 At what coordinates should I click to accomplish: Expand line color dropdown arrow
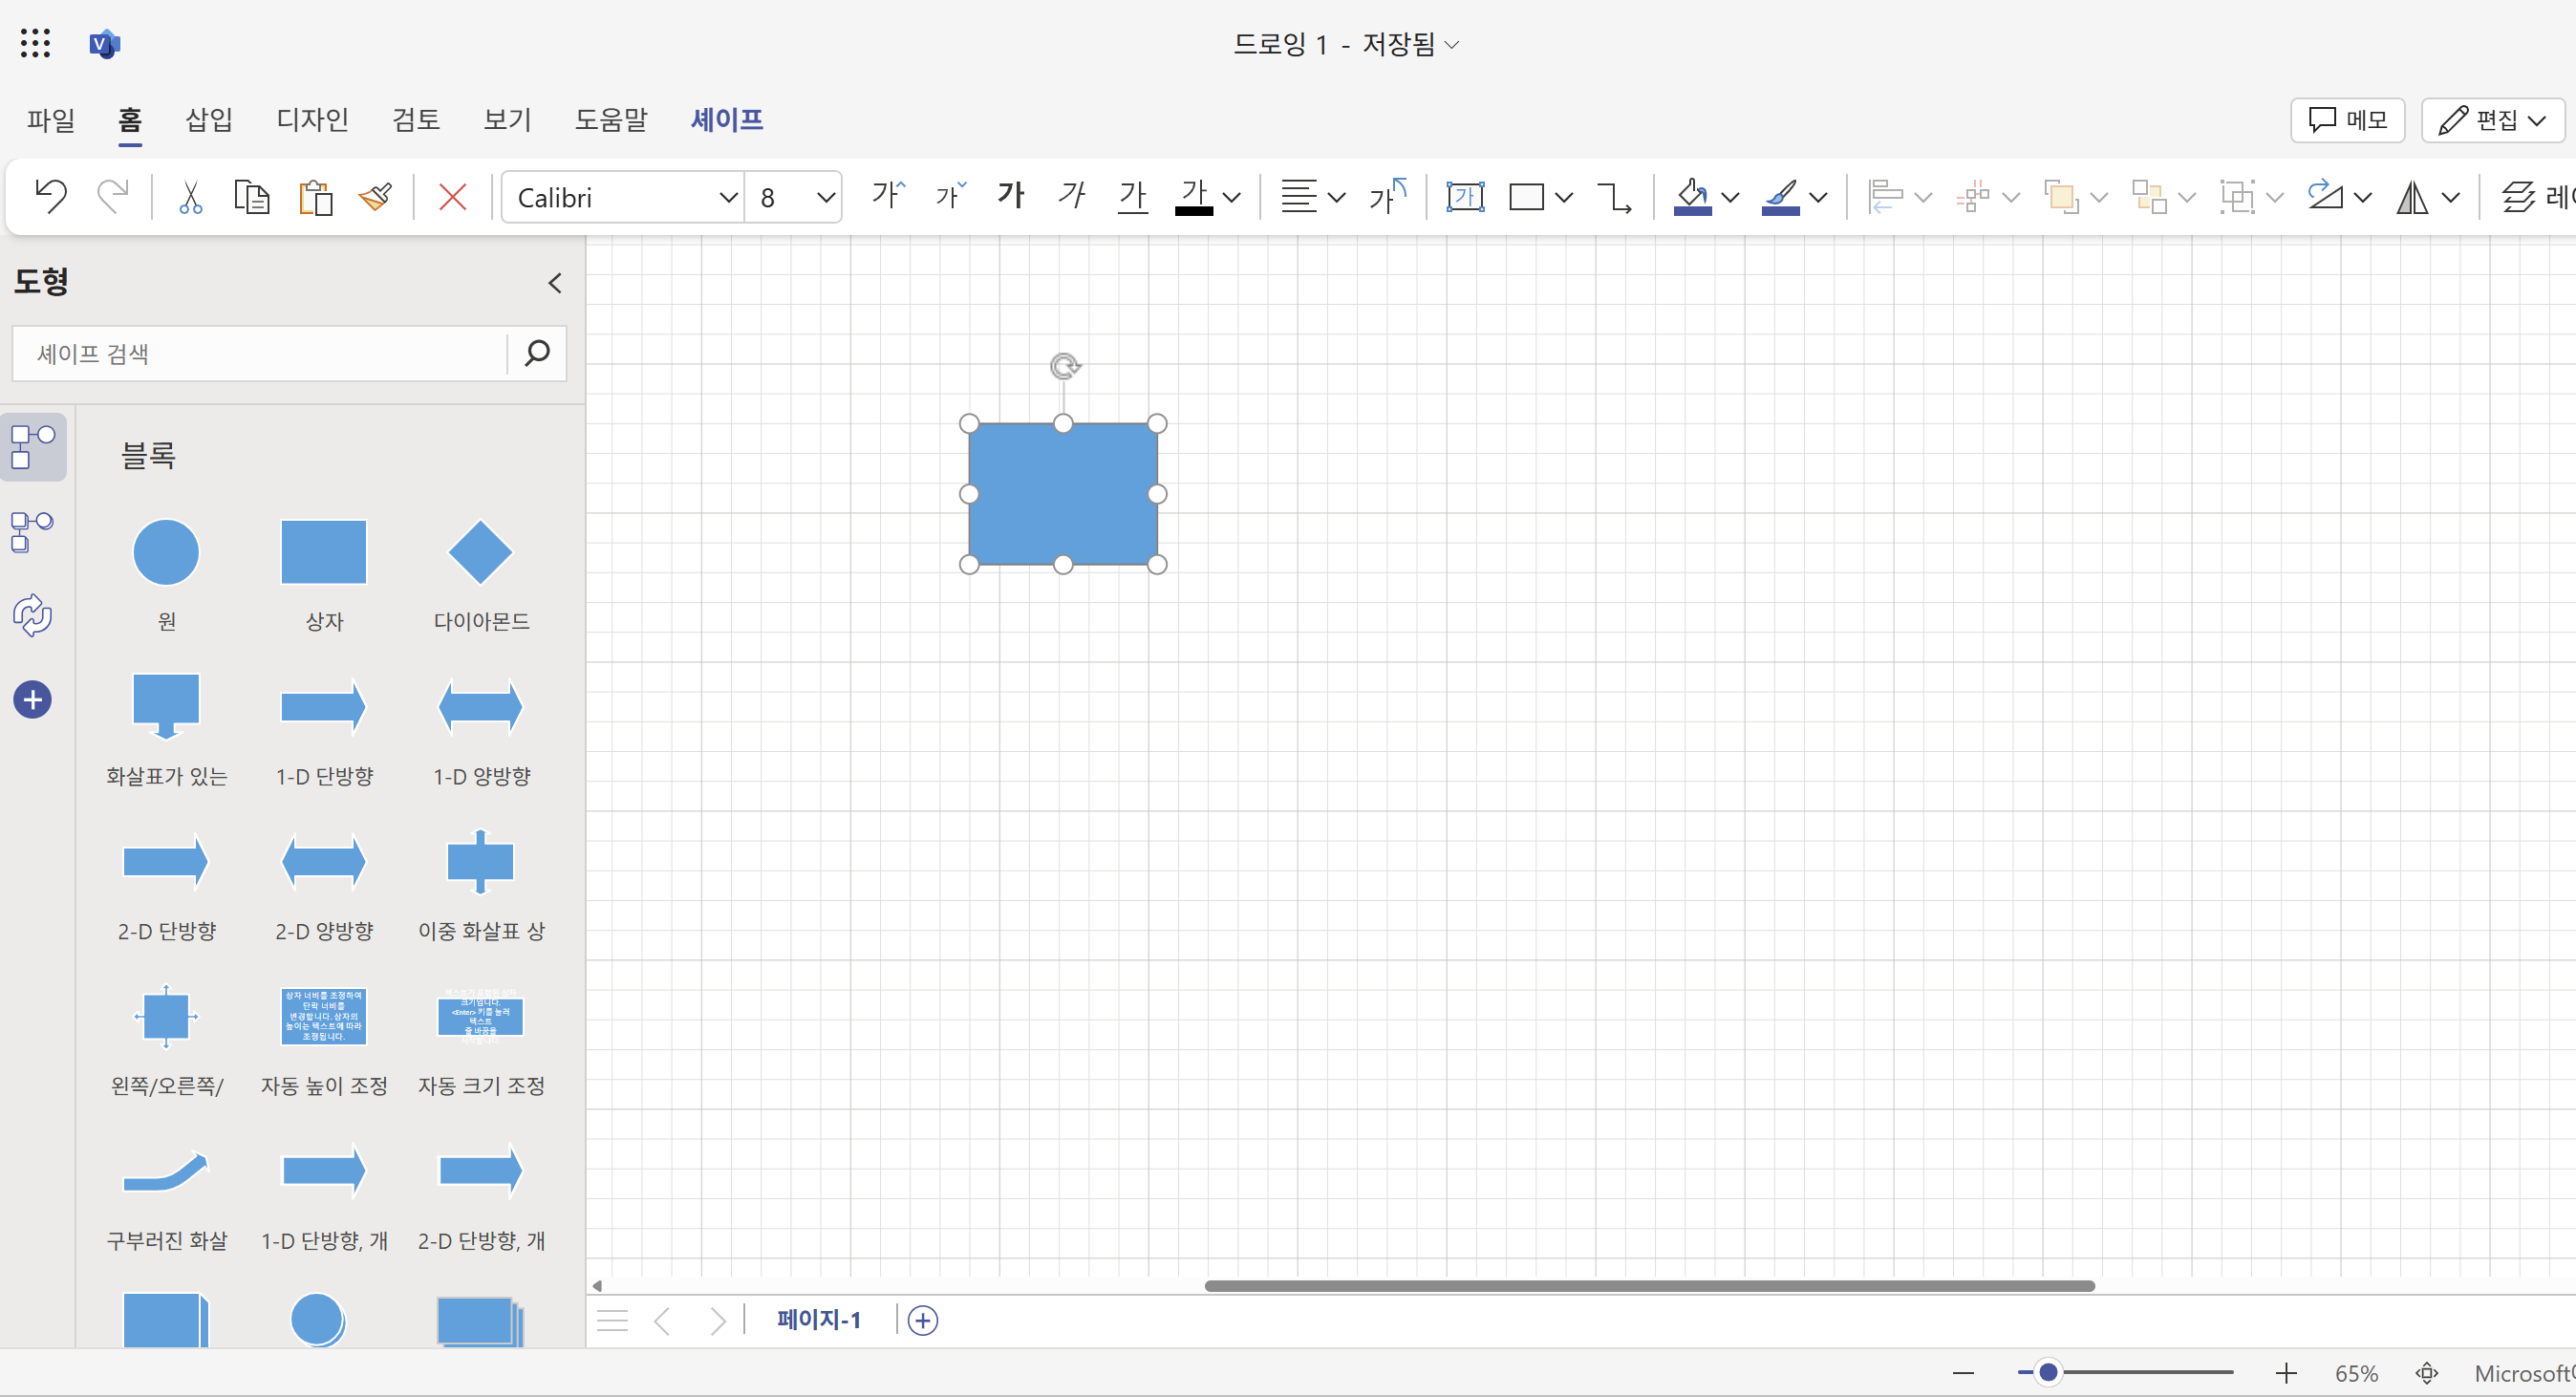click(1819, 197)
